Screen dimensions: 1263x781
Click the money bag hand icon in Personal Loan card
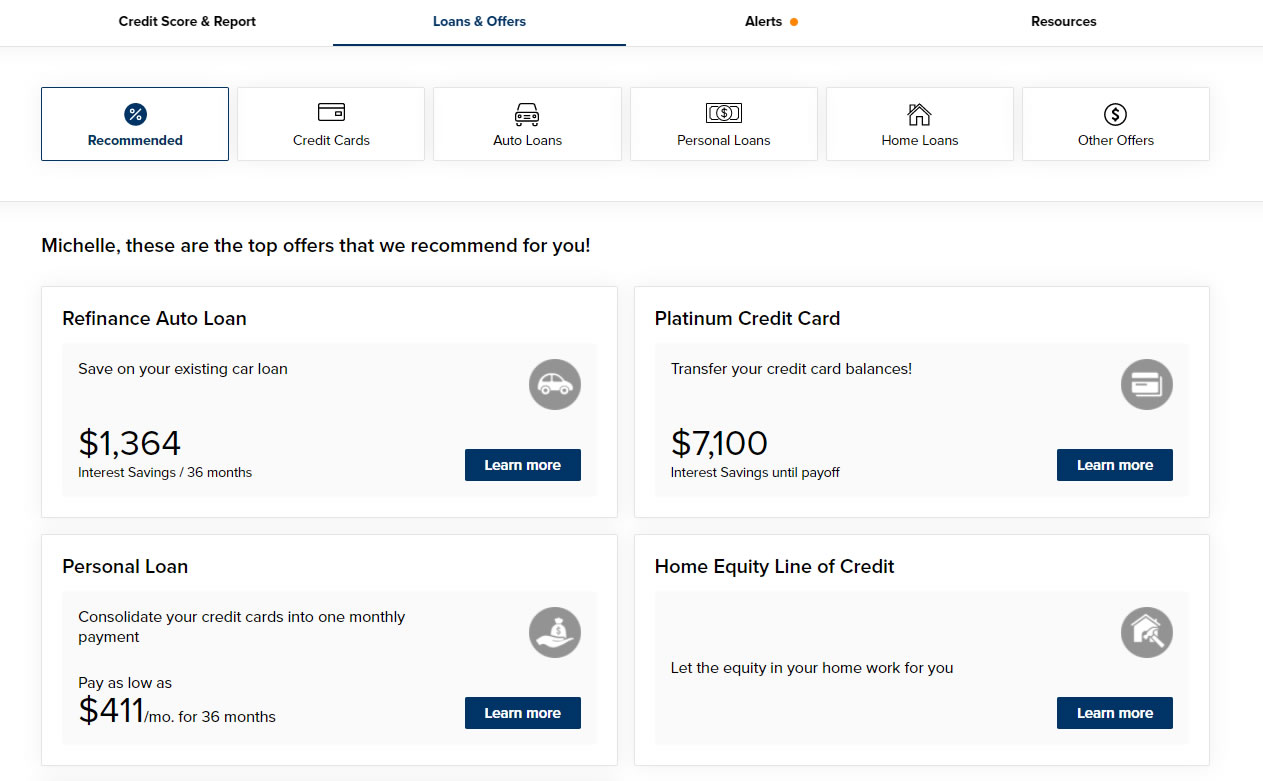pos(554,632)
